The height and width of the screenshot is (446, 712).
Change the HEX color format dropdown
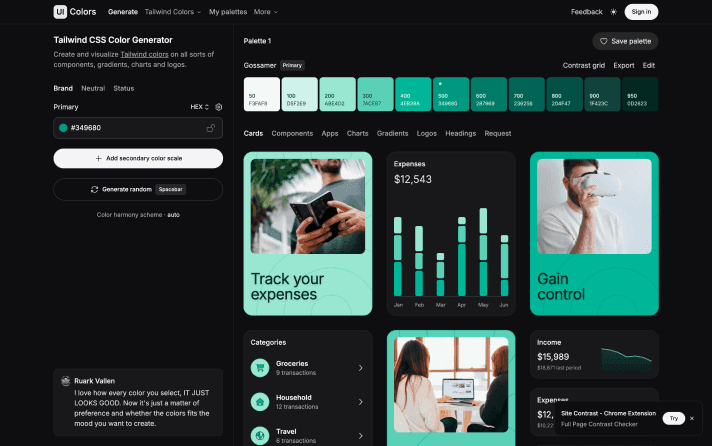tap(199, 107)
